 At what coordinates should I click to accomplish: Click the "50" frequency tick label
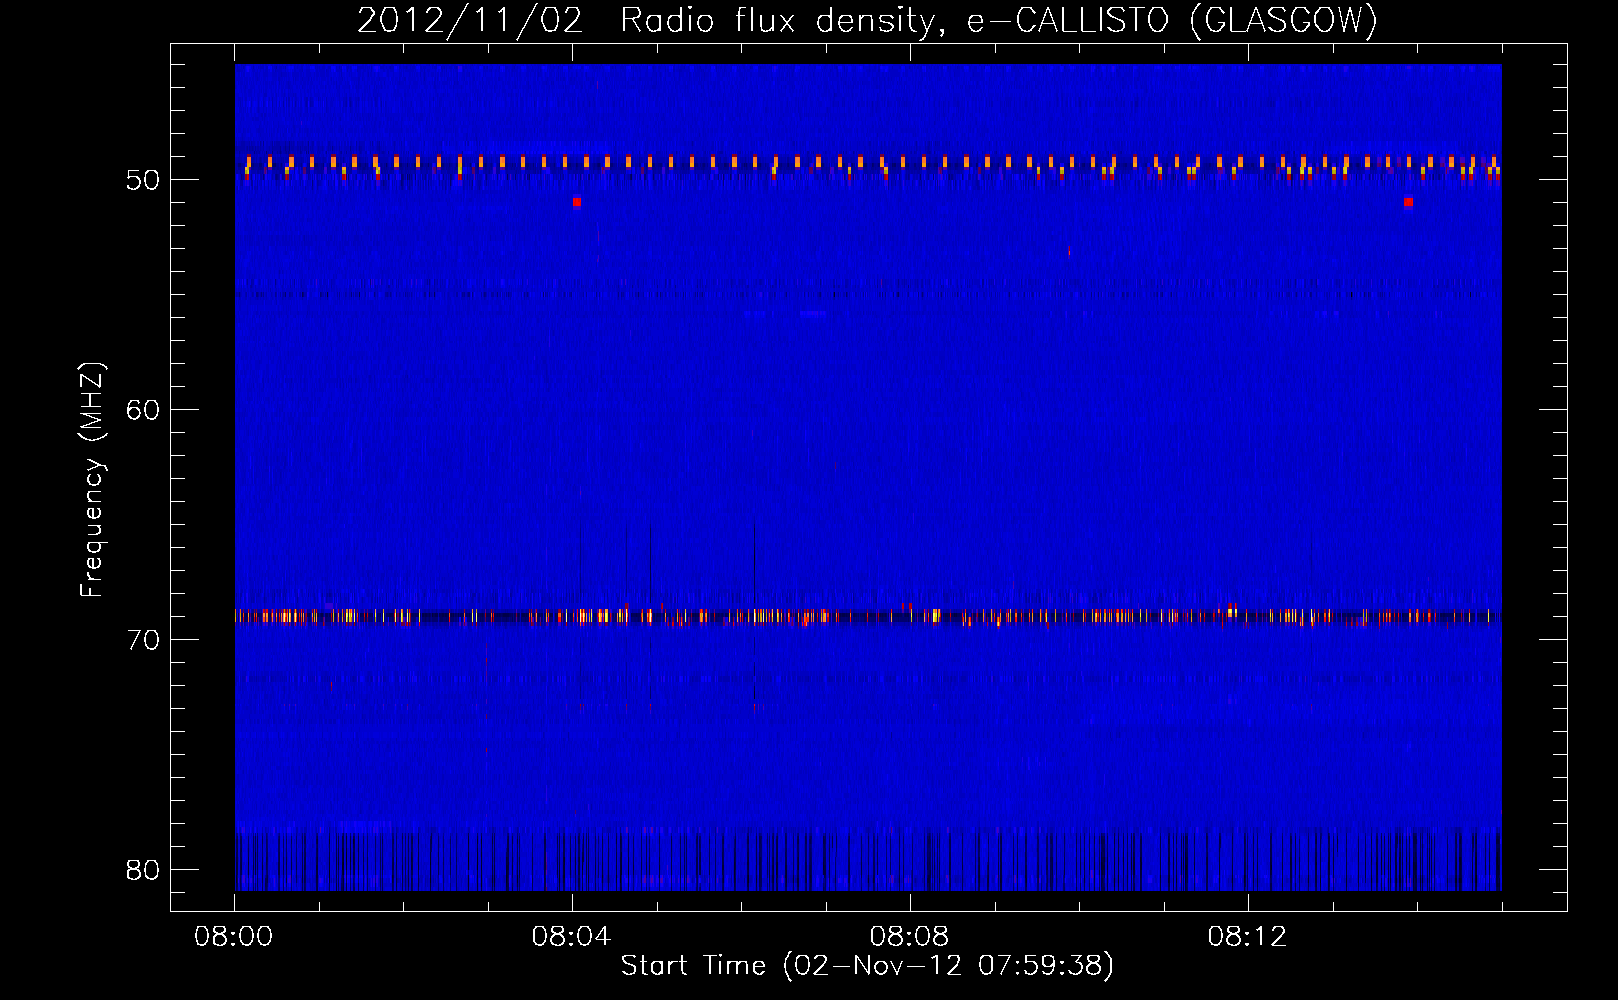(143, 180)
